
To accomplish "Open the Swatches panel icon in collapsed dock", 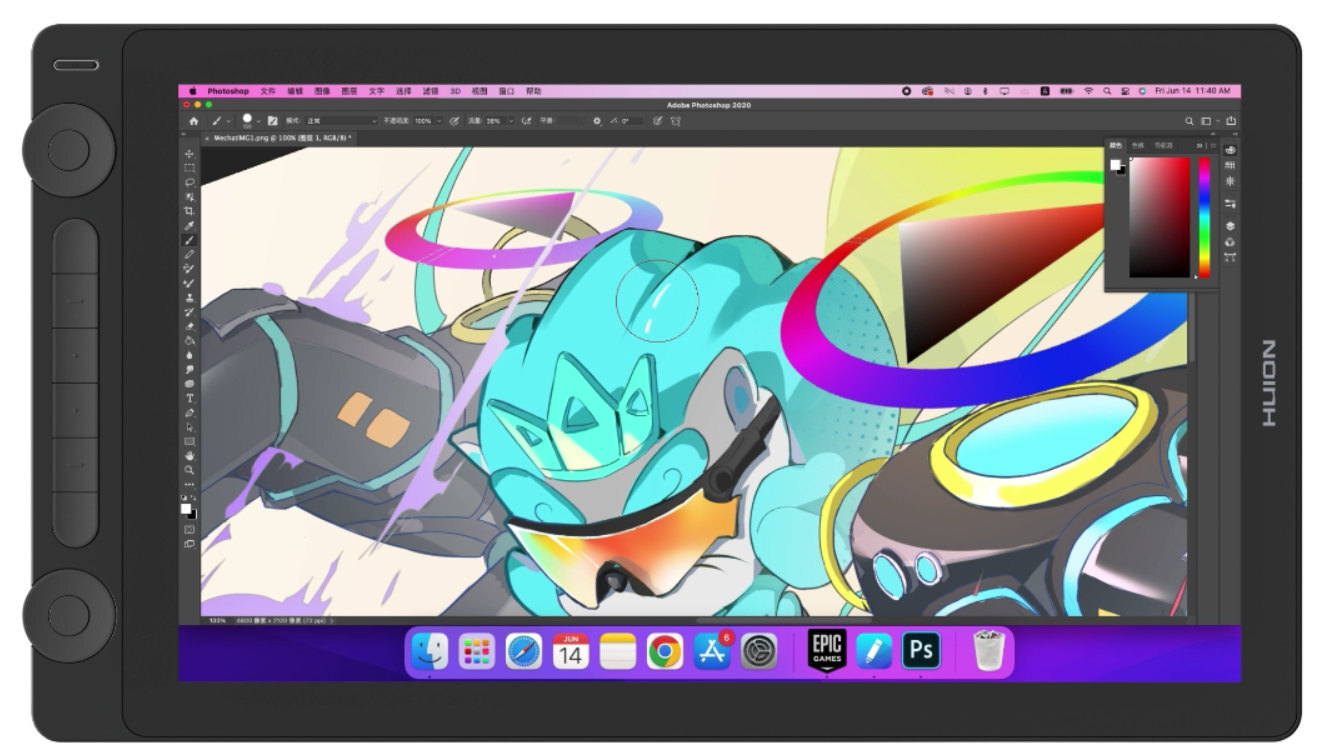I will point(1230,165).
